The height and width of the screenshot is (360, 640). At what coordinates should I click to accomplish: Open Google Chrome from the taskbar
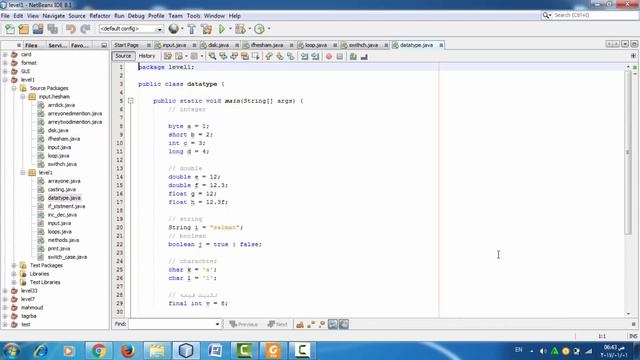[98, 351]
